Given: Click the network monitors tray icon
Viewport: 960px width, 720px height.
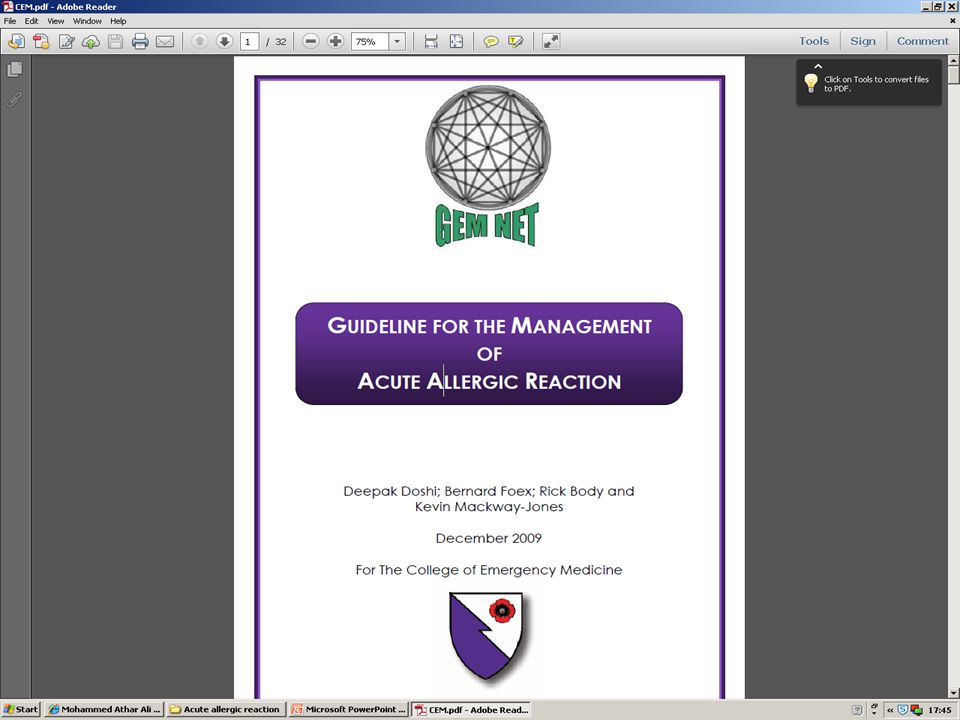Looking at the screenshot, I should [917, 710].
